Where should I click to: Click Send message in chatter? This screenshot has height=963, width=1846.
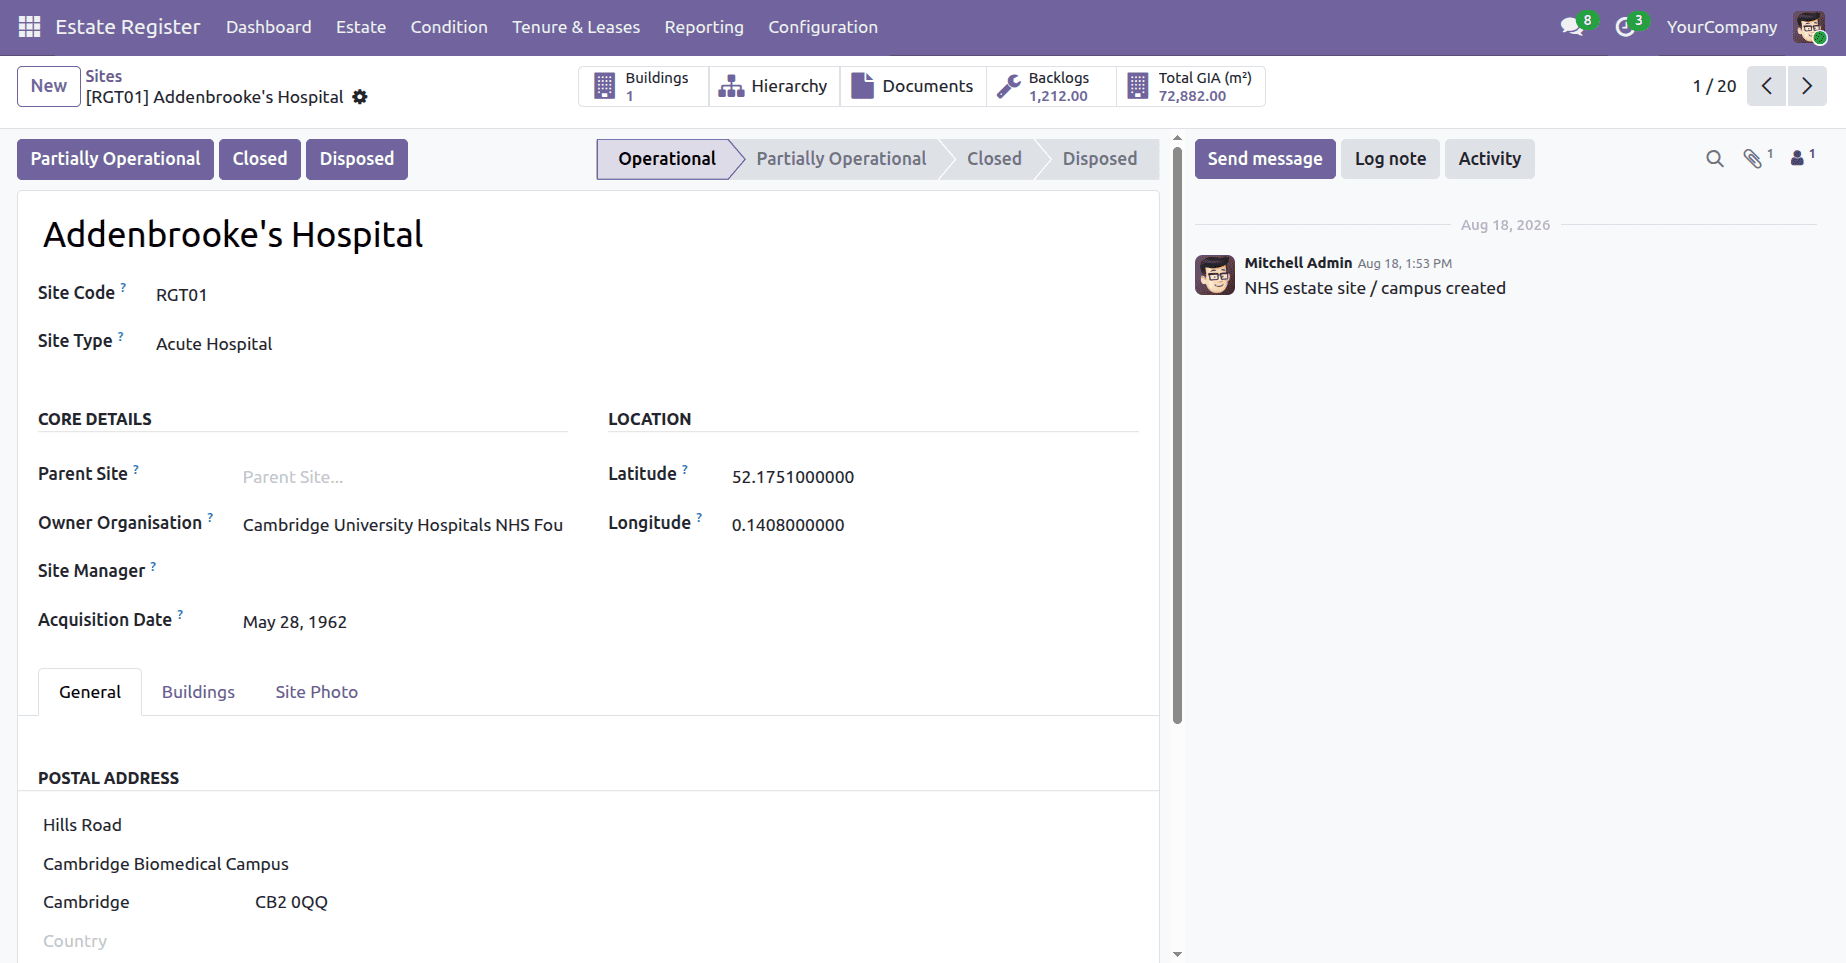point(1265,159)
